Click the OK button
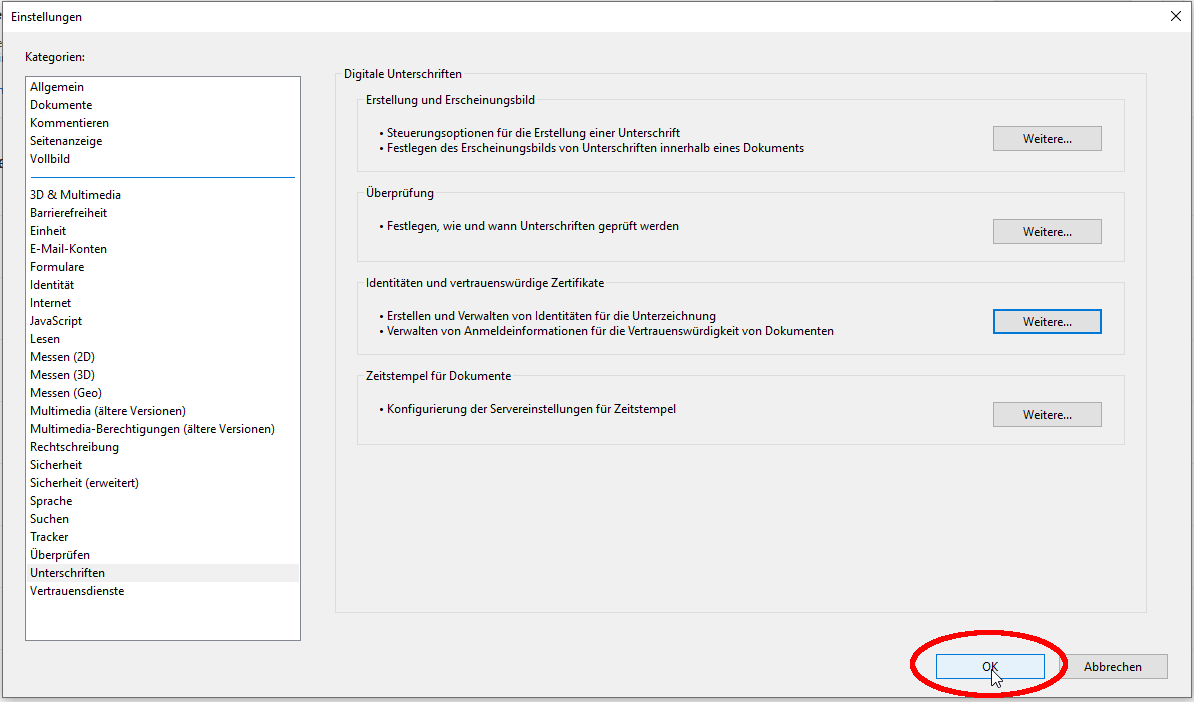The width and height of the screenshot is (1194, 702). pyautogui.click(x=990, y=667)
